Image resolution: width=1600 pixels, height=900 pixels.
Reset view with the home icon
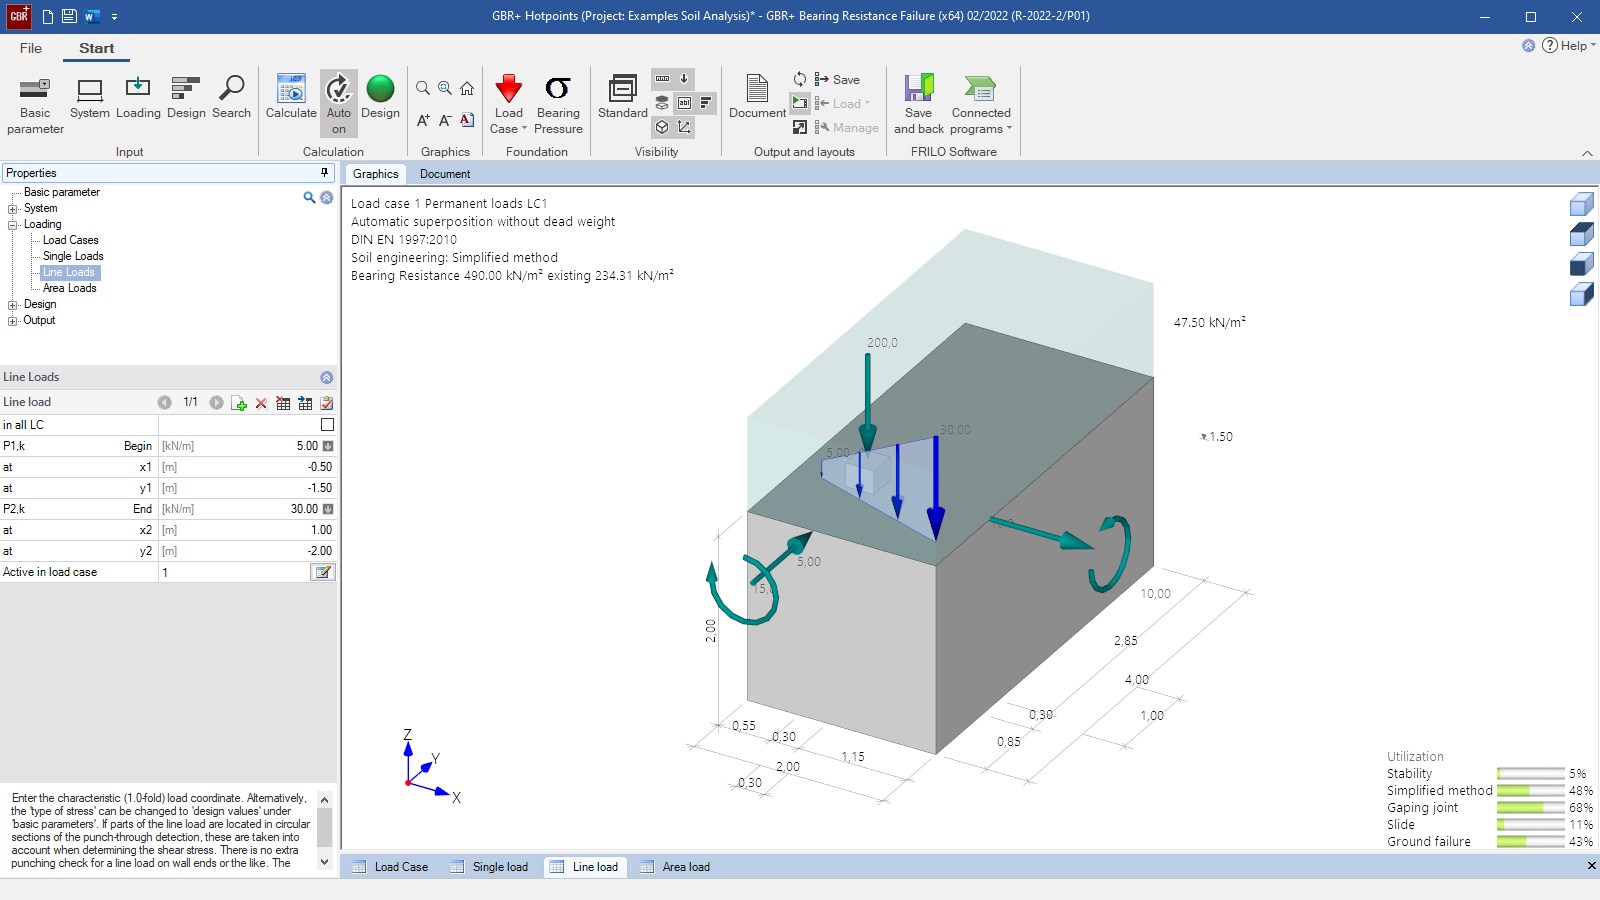(x=467, y=89)
